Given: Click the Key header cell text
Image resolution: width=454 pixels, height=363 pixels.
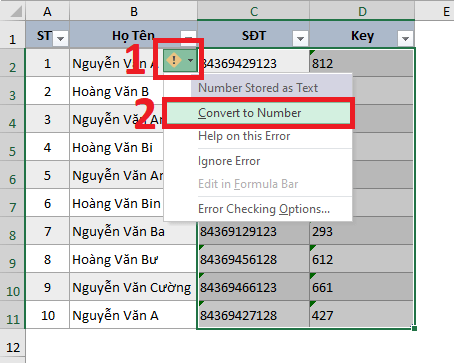Looking at the screenshot, I should [x=362, y=35].
